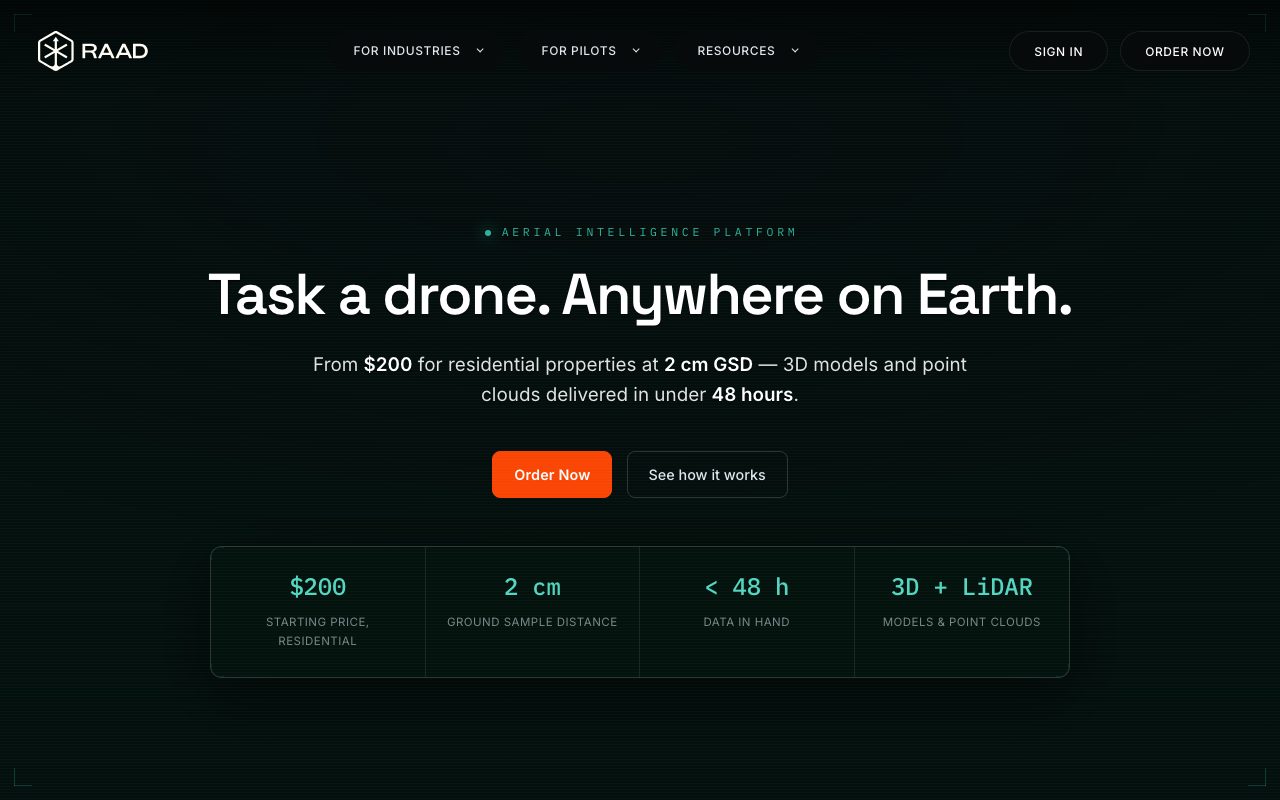Screen dimensions: 1280x800
Task: Click the < 48 h stat value
Action: click(x=747, y=587)
